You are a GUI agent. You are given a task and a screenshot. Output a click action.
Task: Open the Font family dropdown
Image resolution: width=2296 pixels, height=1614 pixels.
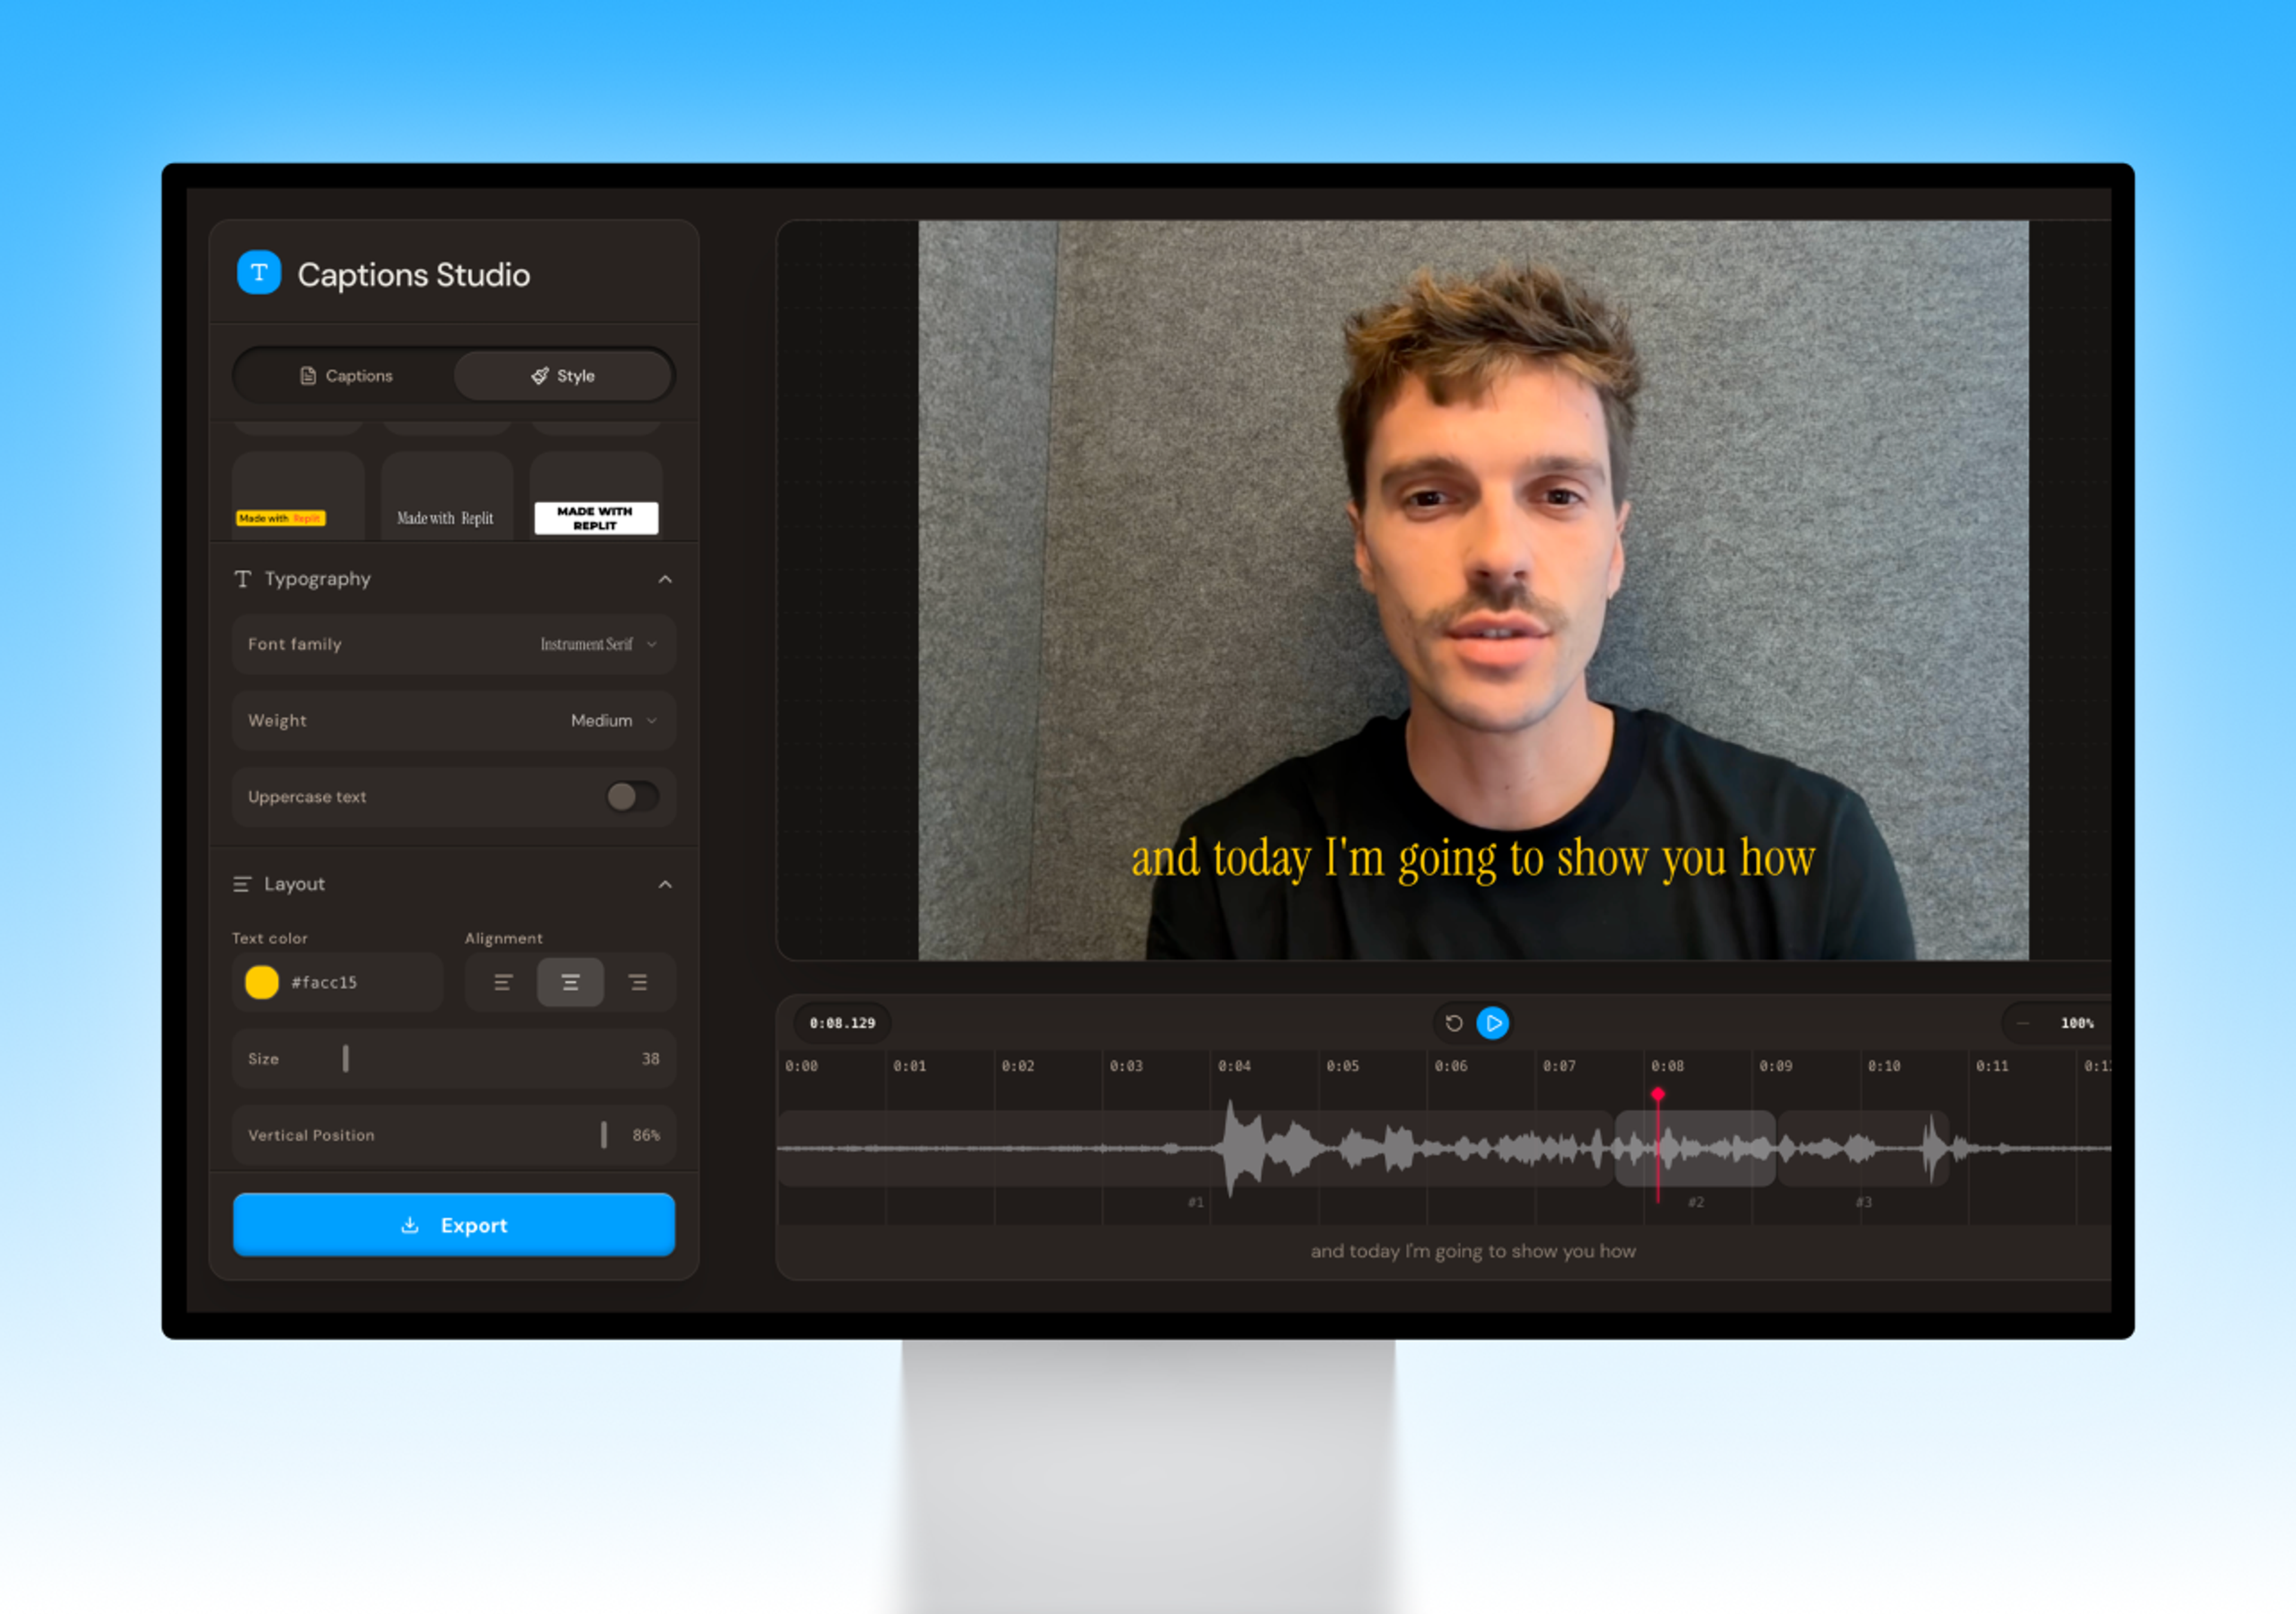(x=454, y=645)
